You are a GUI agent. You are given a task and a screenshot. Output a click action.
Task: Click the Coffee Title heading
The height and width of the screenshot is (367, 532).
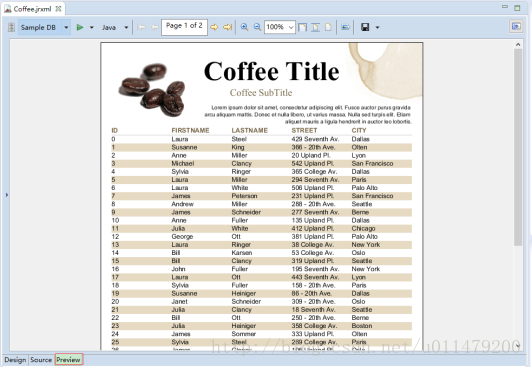pyautogui.click(x=271, y=71)
